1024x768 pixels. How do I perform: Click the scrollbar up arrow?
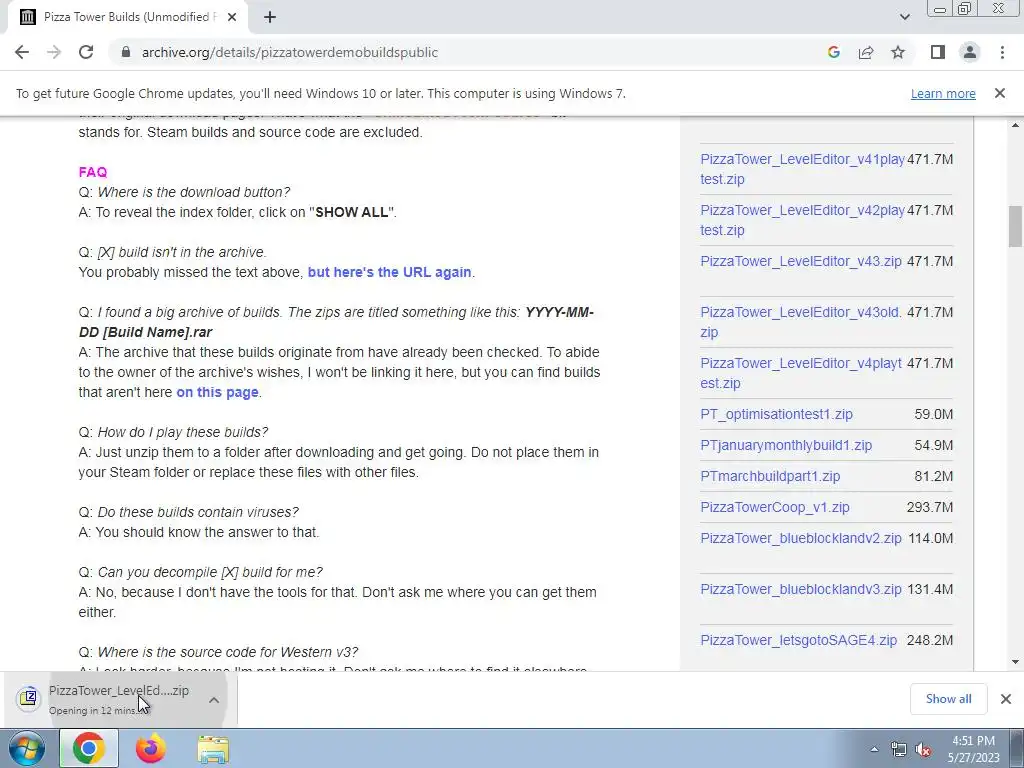coord(1015,125)
